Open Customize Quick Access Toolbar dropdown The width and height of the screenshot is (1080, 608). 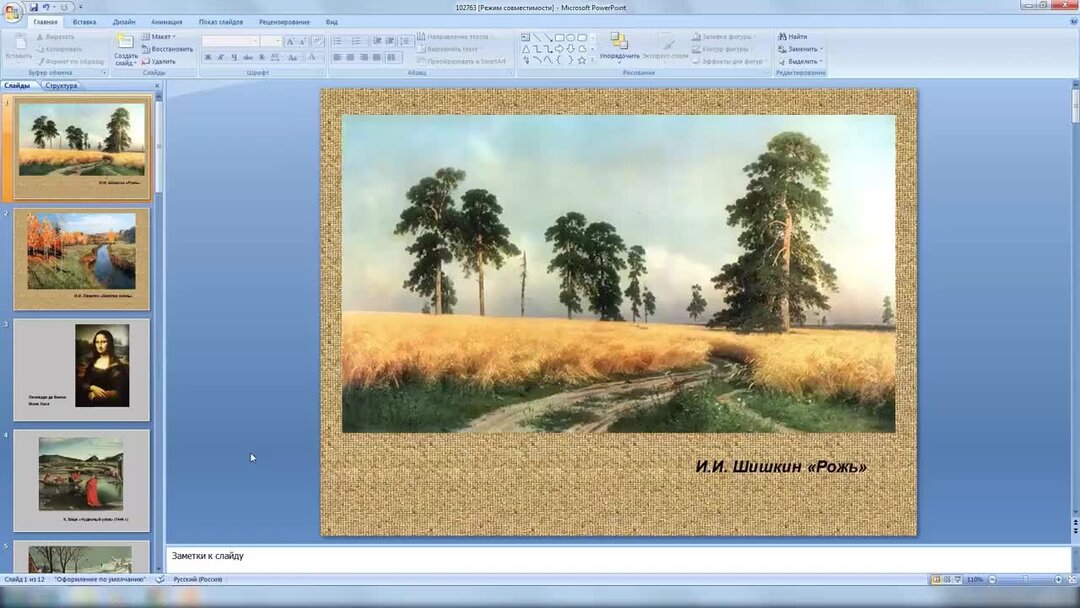[x=81, y=8]
